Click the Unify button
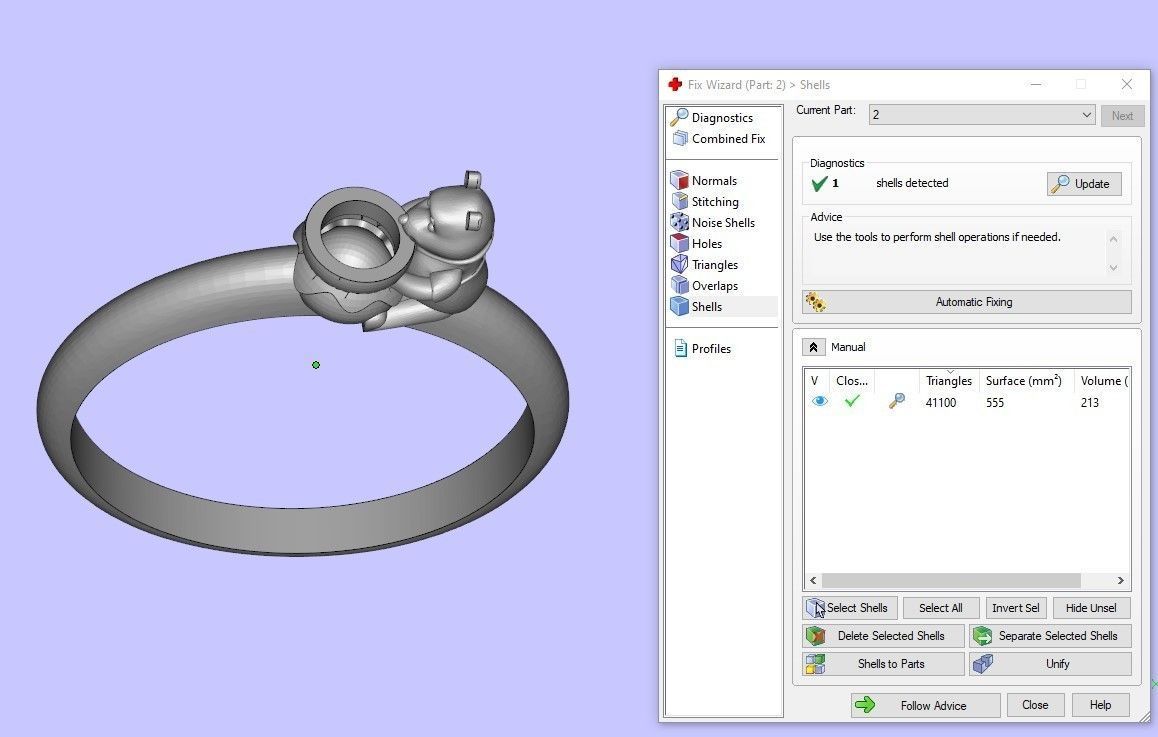Image resolution: width=1158 pixels, height=737 pixels. coord(1051,664)
